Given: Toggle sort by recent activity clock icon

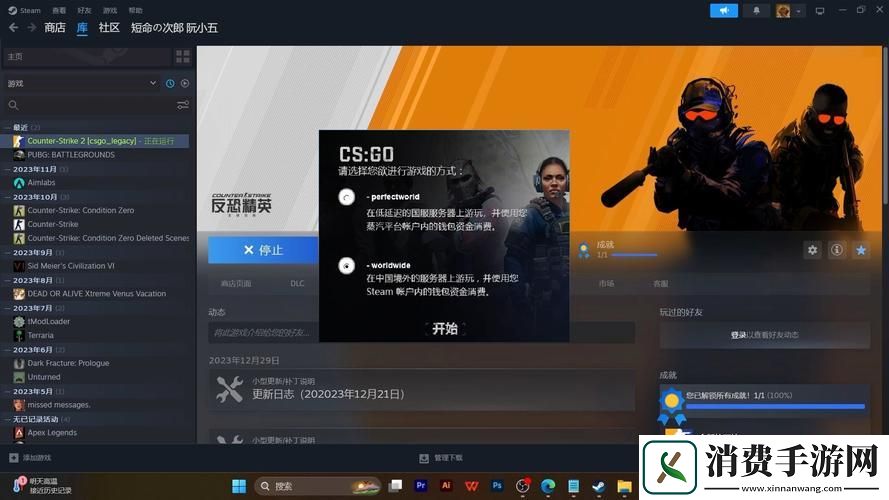Looking at the screenshot, I should [x=170, y=83].
